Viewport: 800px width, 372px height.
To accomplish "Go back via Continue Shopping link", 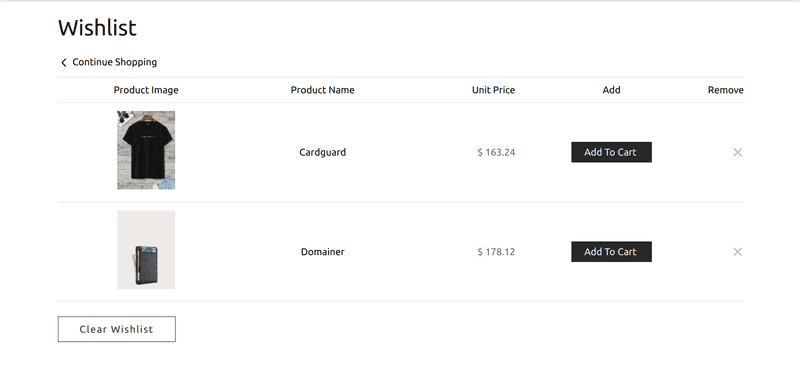I will click(x=115, y=62).
